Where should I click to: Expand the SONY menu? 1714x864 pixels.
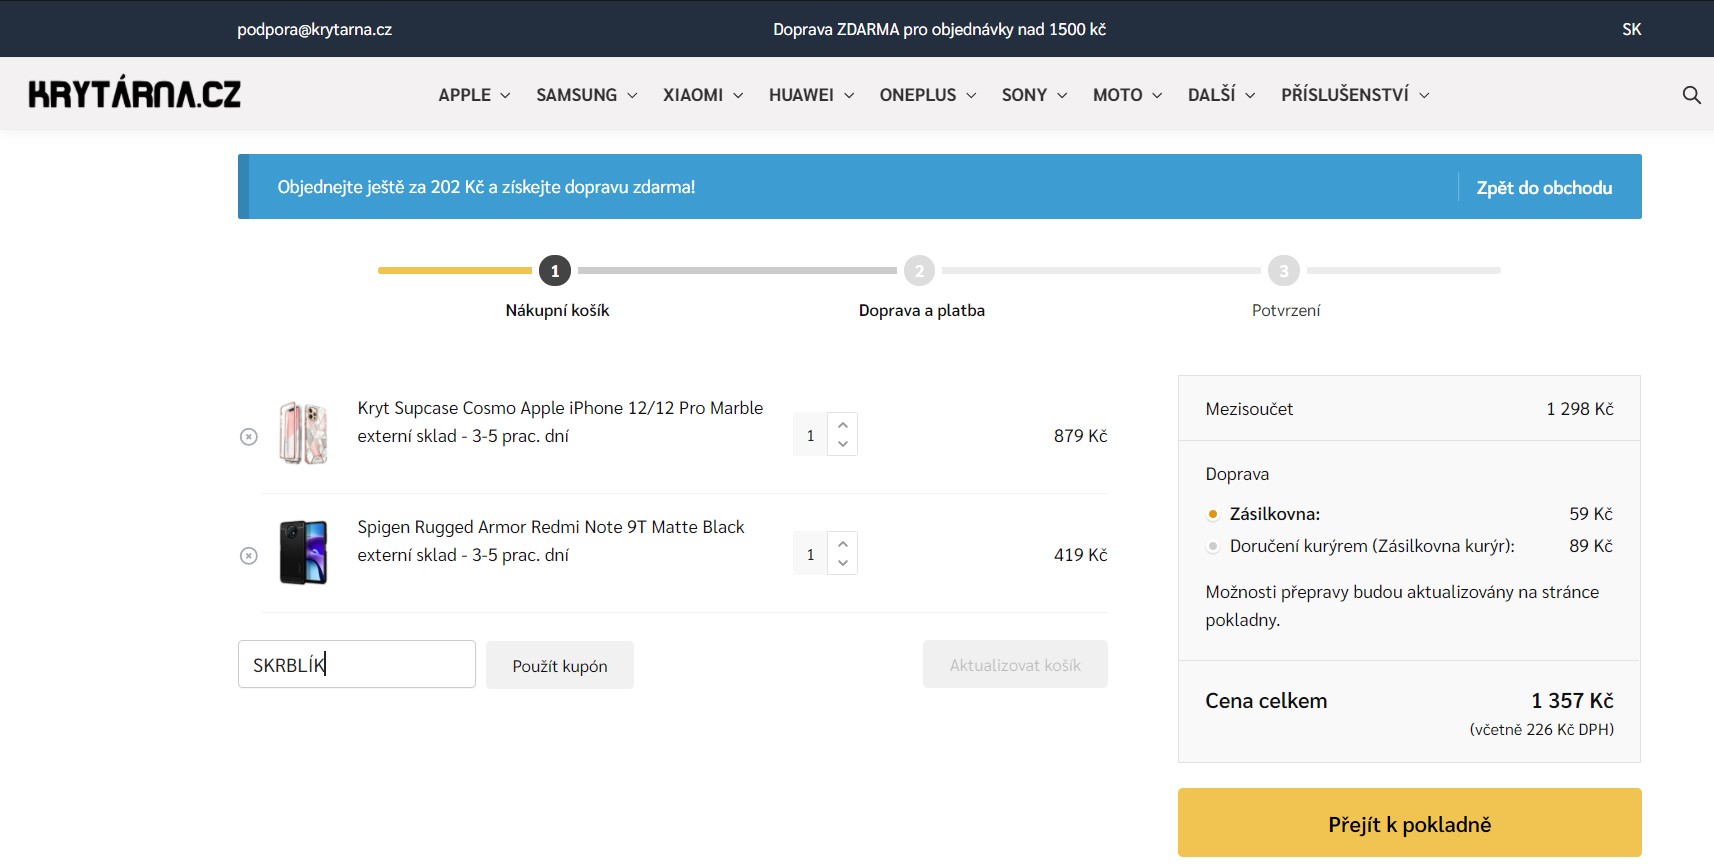pos(1035,95)
